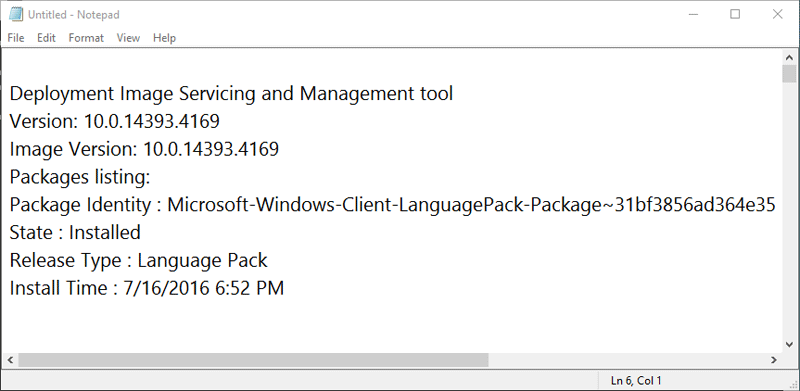
Task: Click the 'Deployment Image Servicing and Management tool' line
Action: coord(231,94)
